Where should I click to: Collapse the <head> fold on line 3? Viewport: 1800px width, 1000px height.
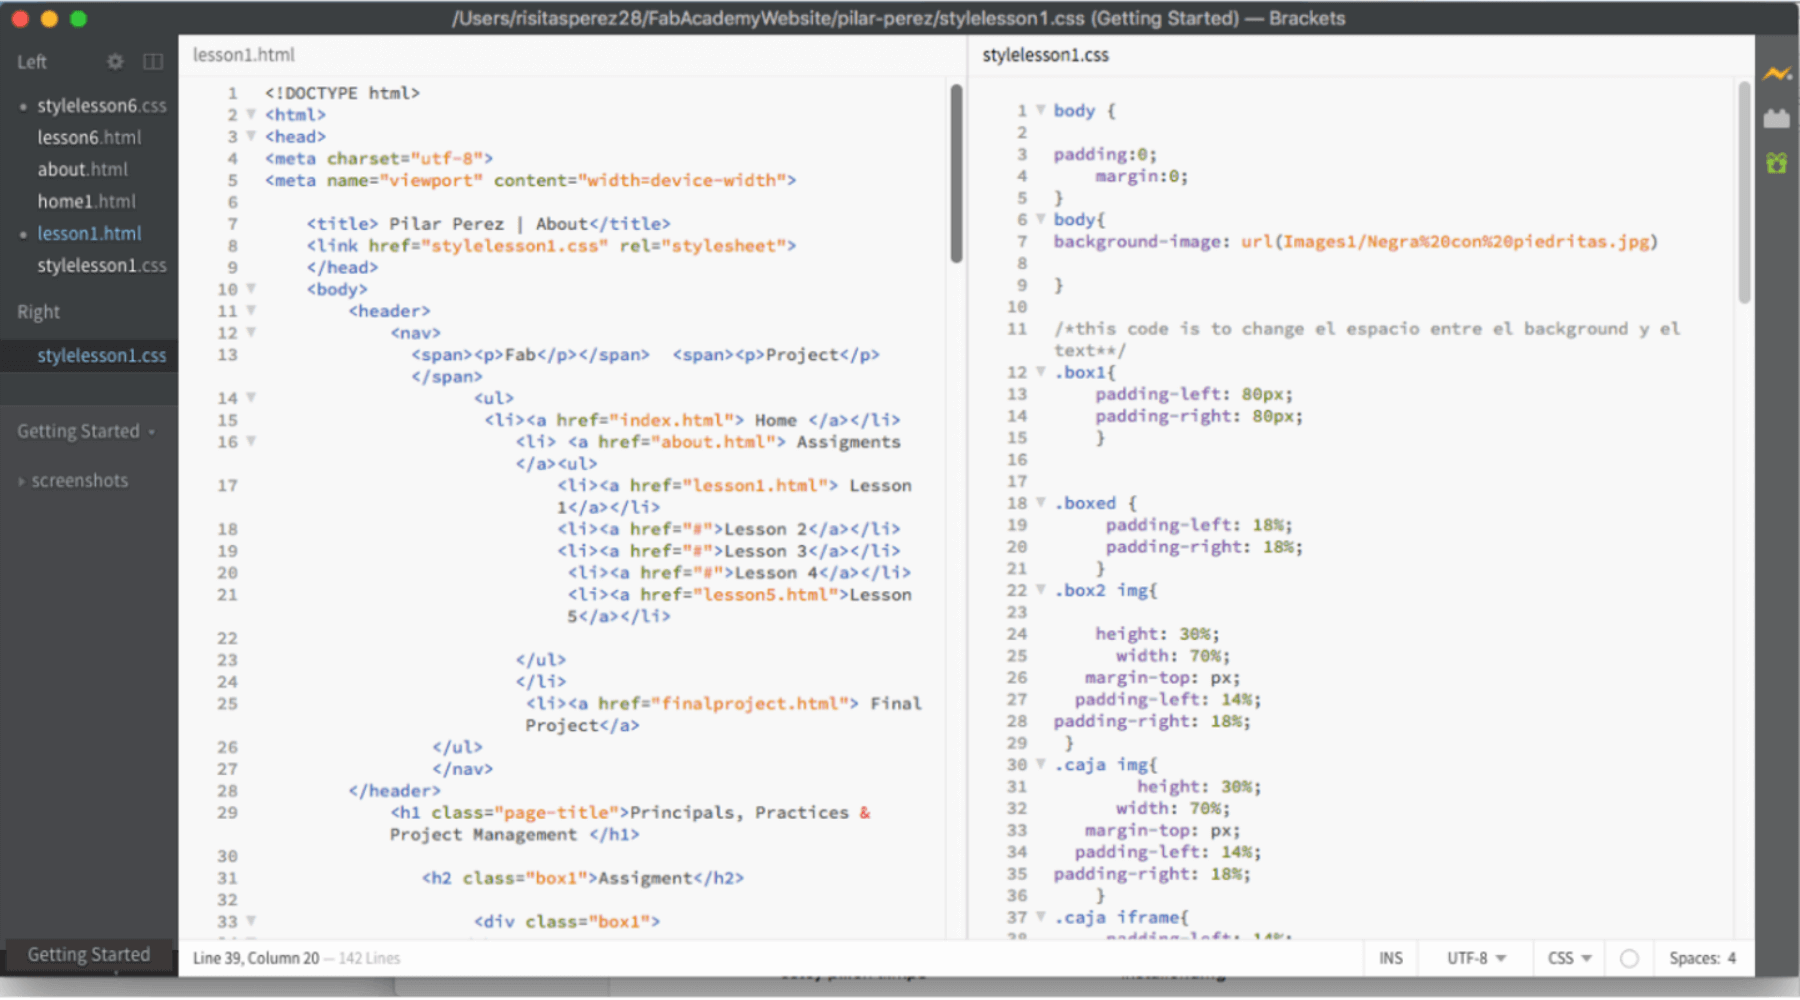(x=251, y=136)
